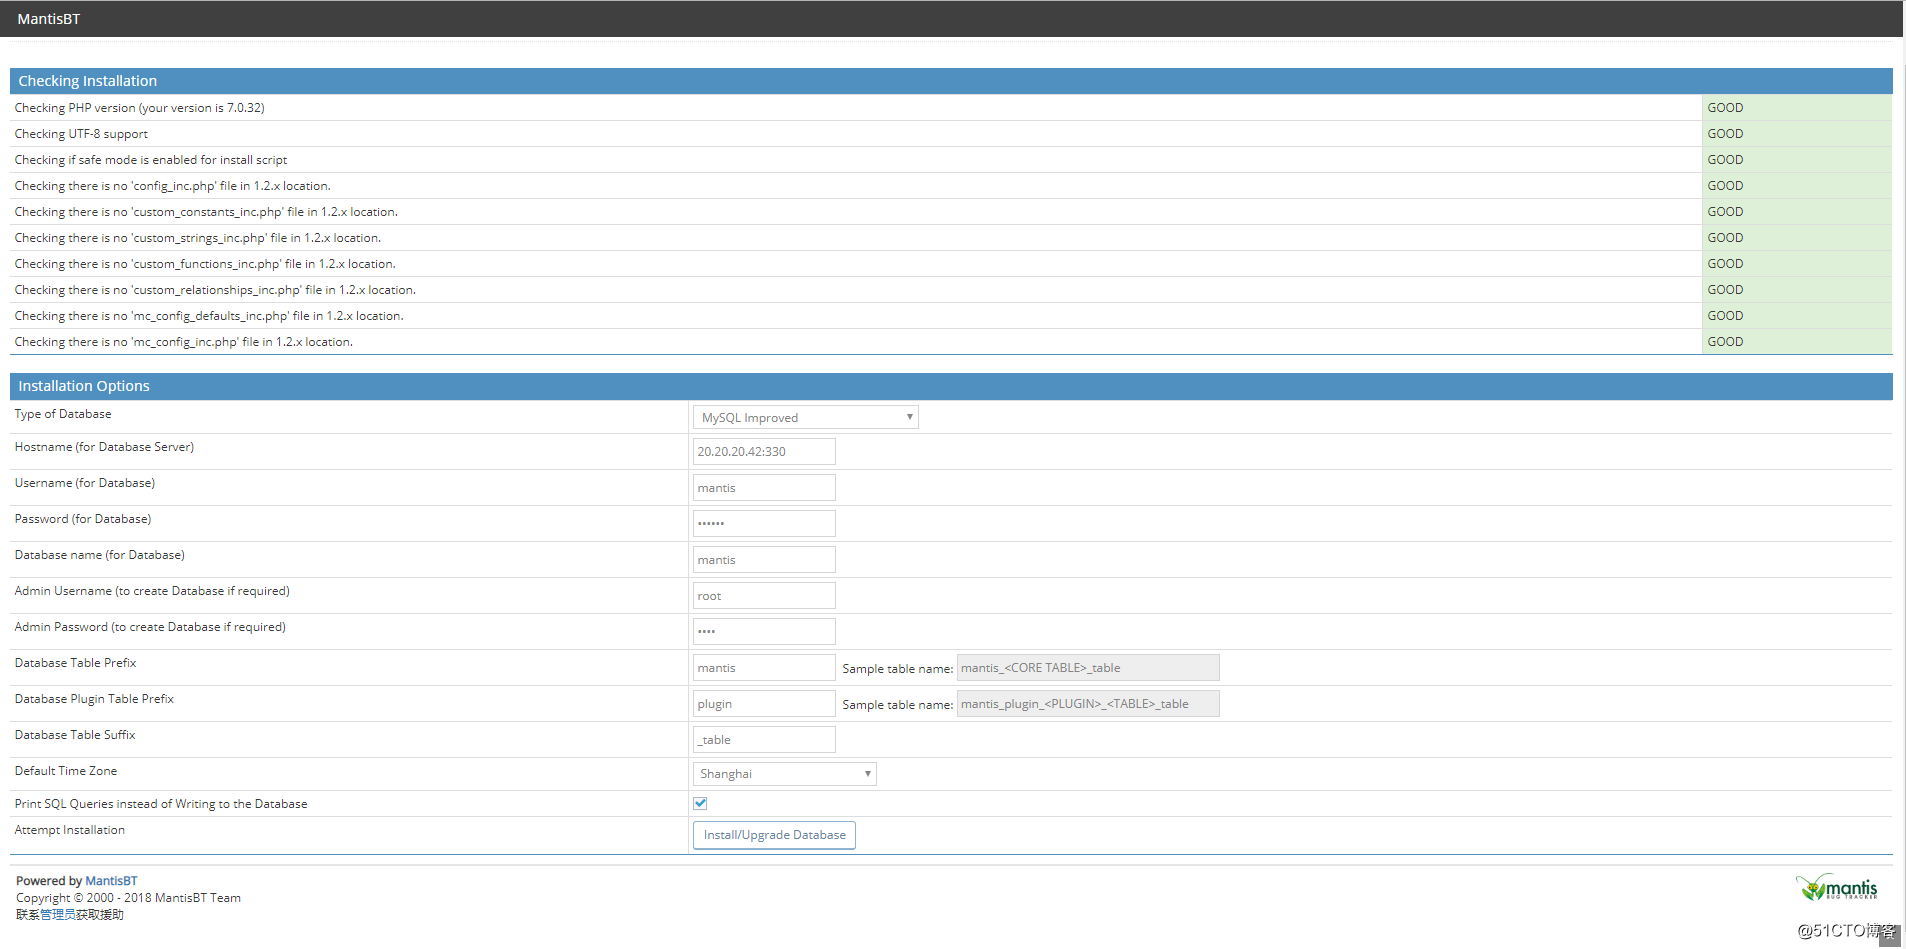Click 'Checking UTF-8 support' text

pos(81,134)
